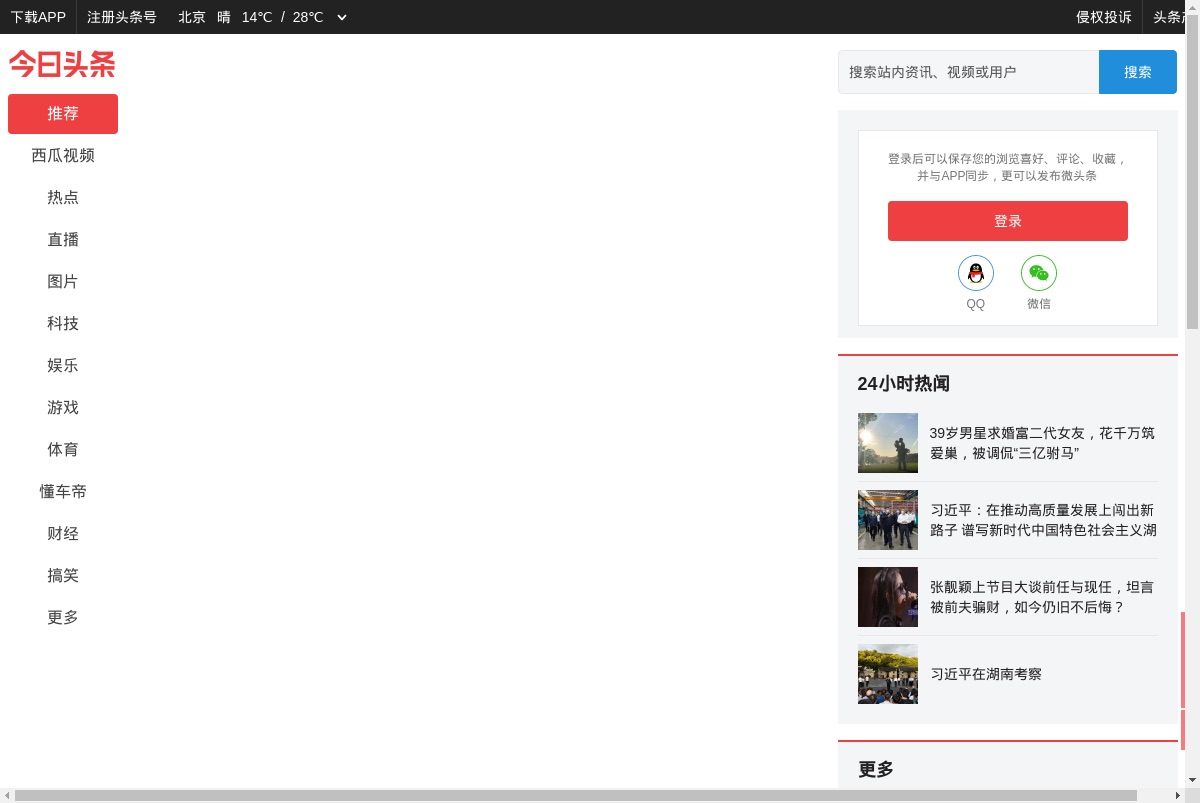The image size is (1200, 803).
Task: Go to the 娱乐 channel
Action: [x=63, y=366]
